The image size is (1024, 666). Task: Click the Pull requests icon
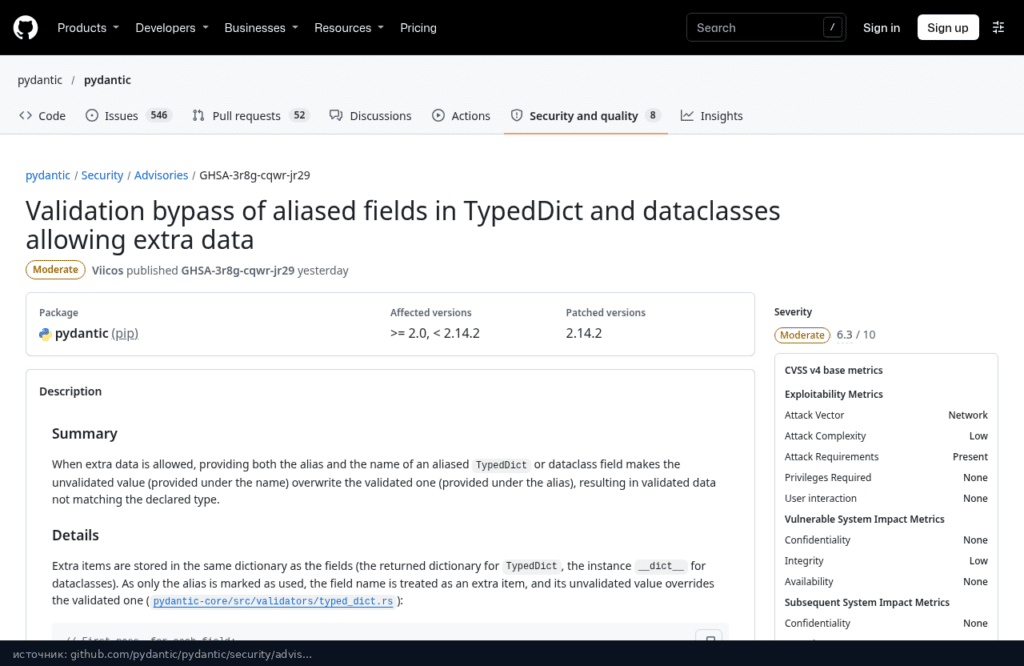point(199,116)
